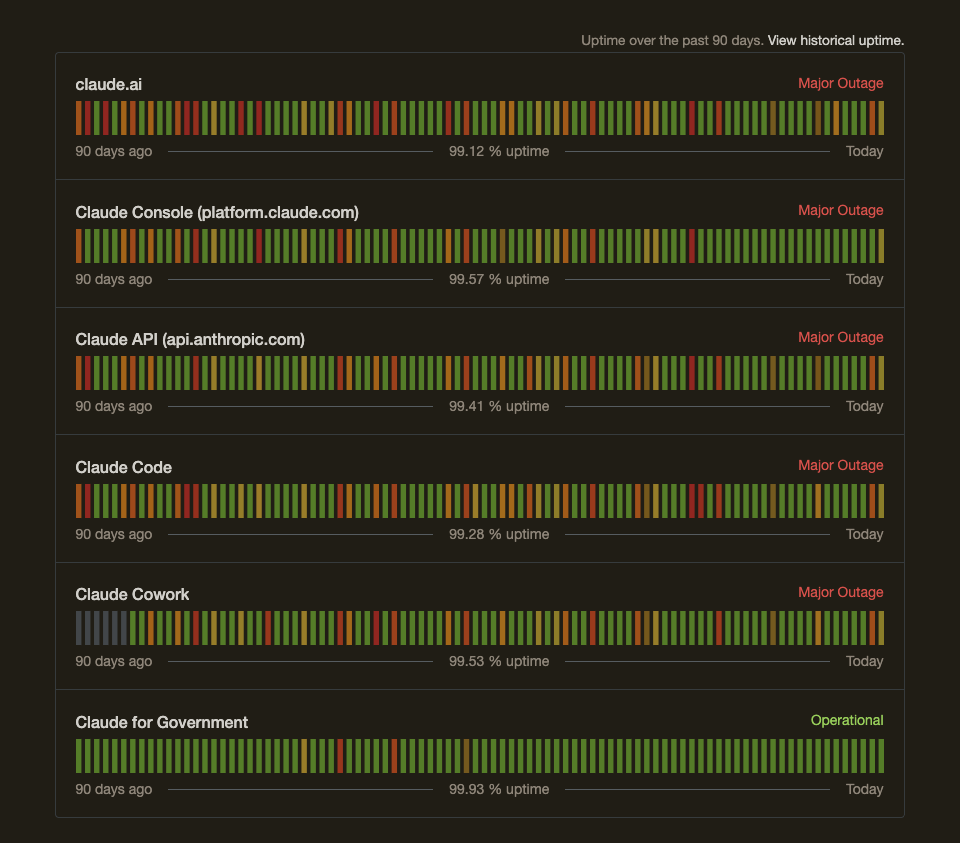This screenshot has width=960, height=843.
Task: Click the oldest day bar in Claude Console row
Action: click(78, 246)
